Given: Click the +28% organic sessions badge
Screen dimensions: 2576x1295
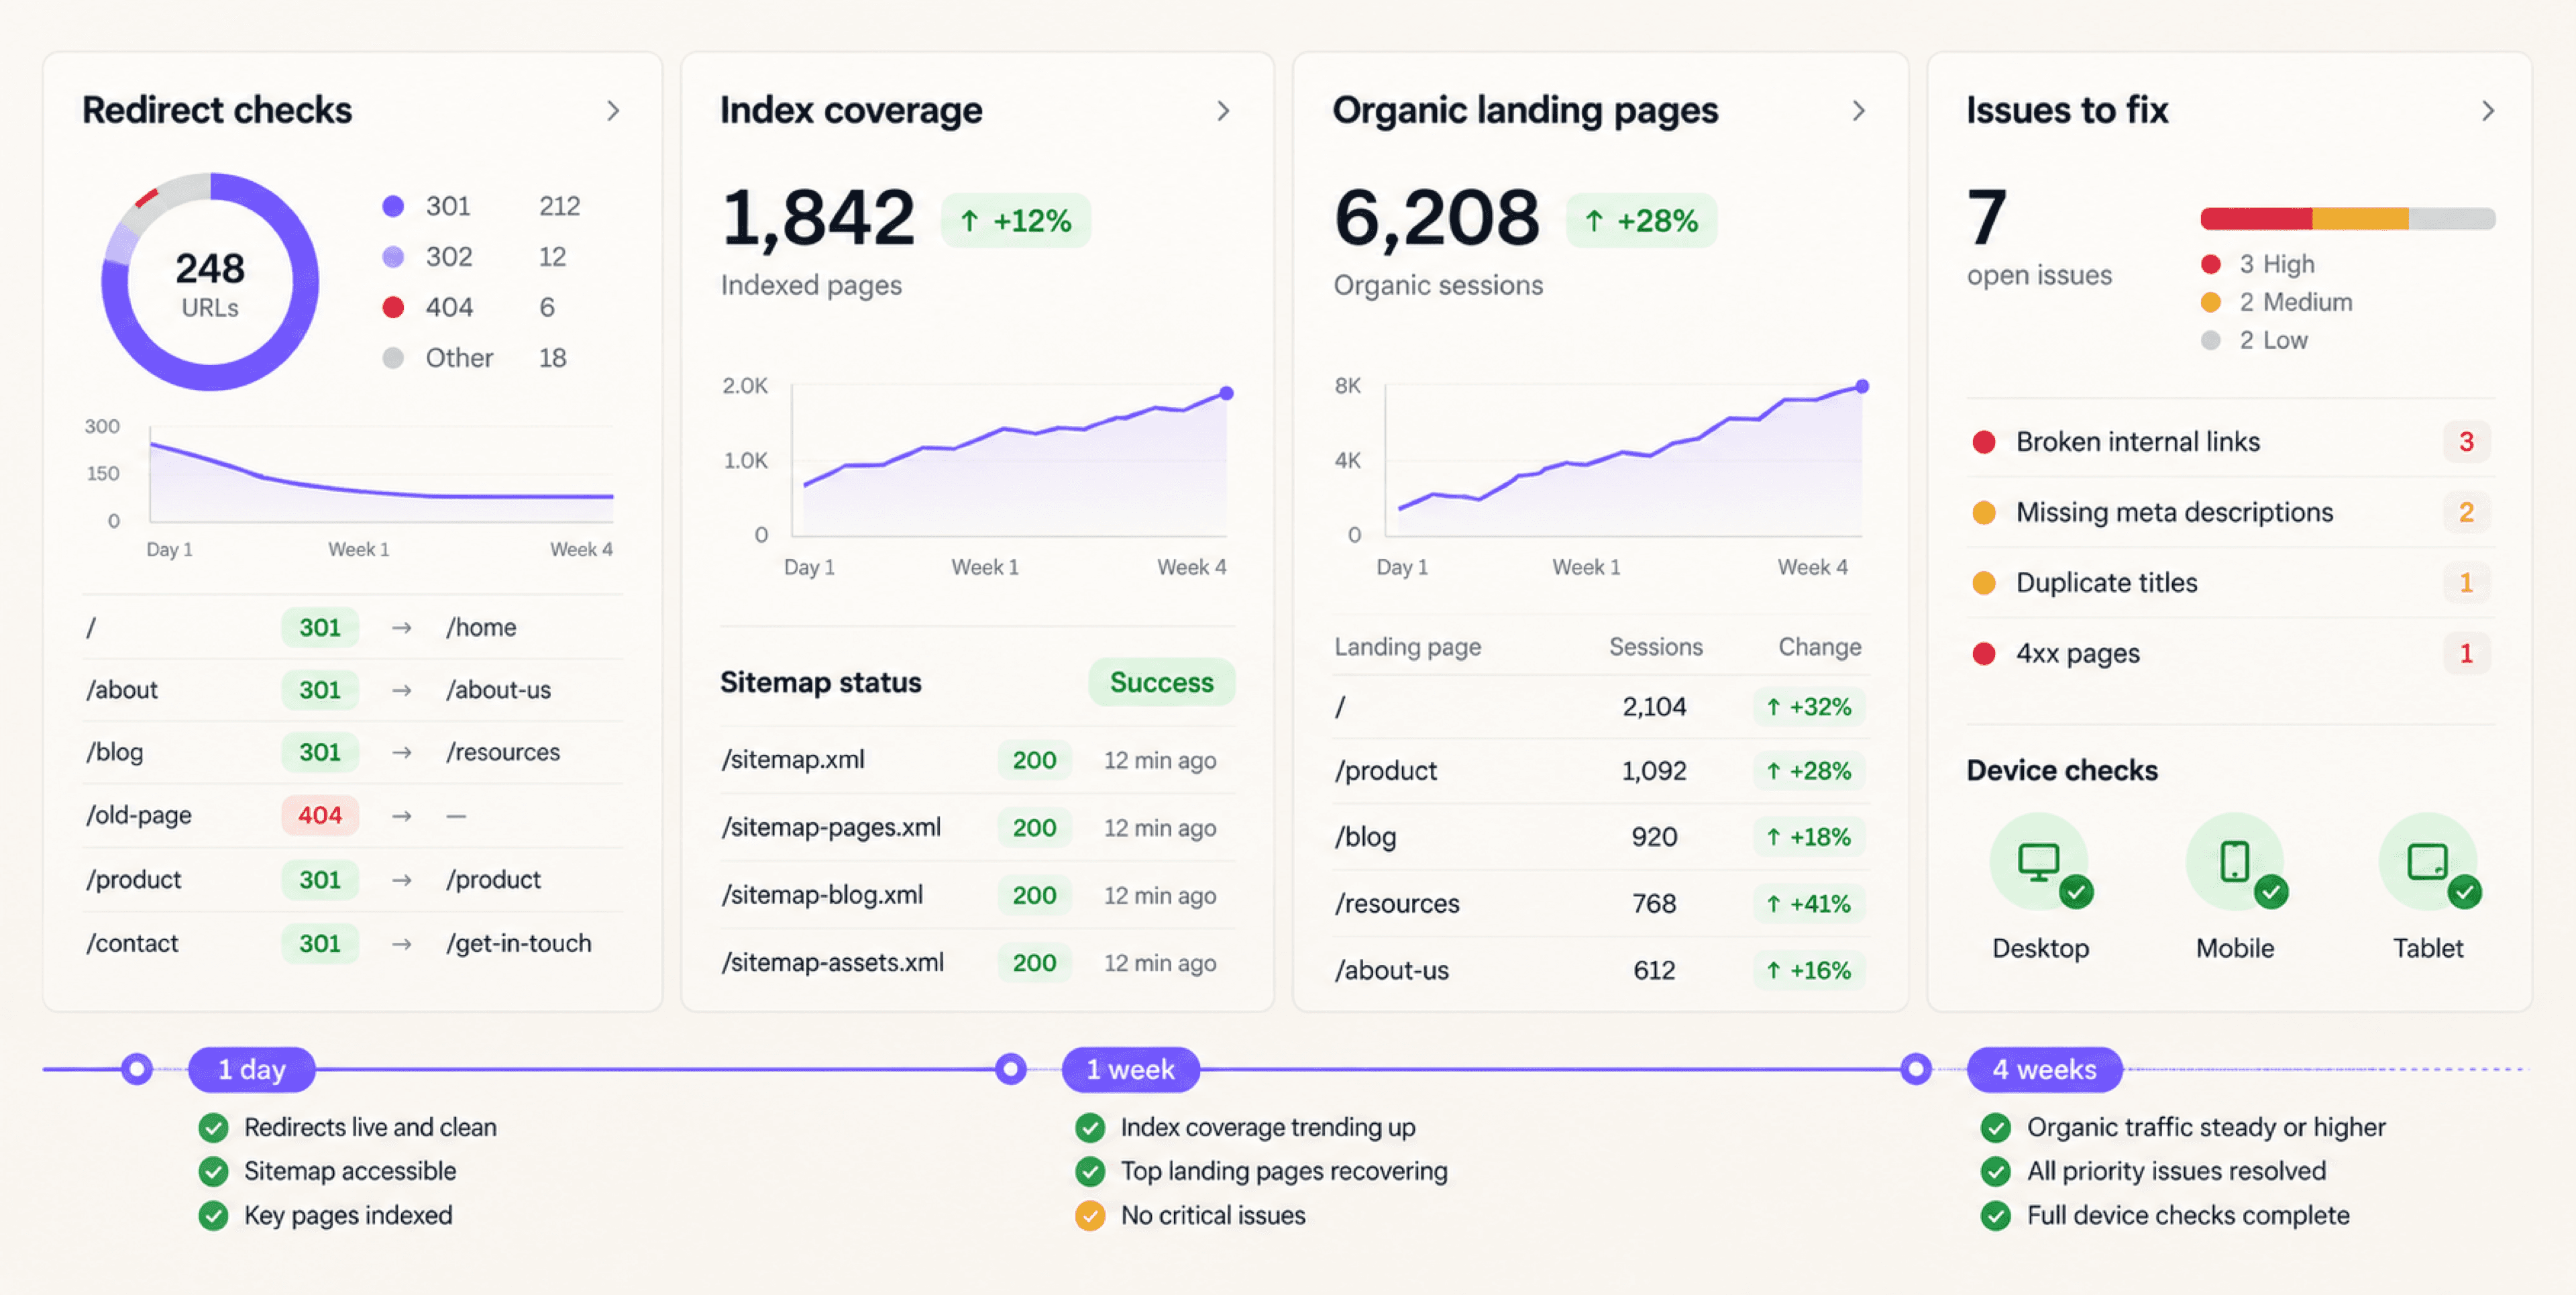Looking at the screenshot, I should click(x=1641, y=220).
